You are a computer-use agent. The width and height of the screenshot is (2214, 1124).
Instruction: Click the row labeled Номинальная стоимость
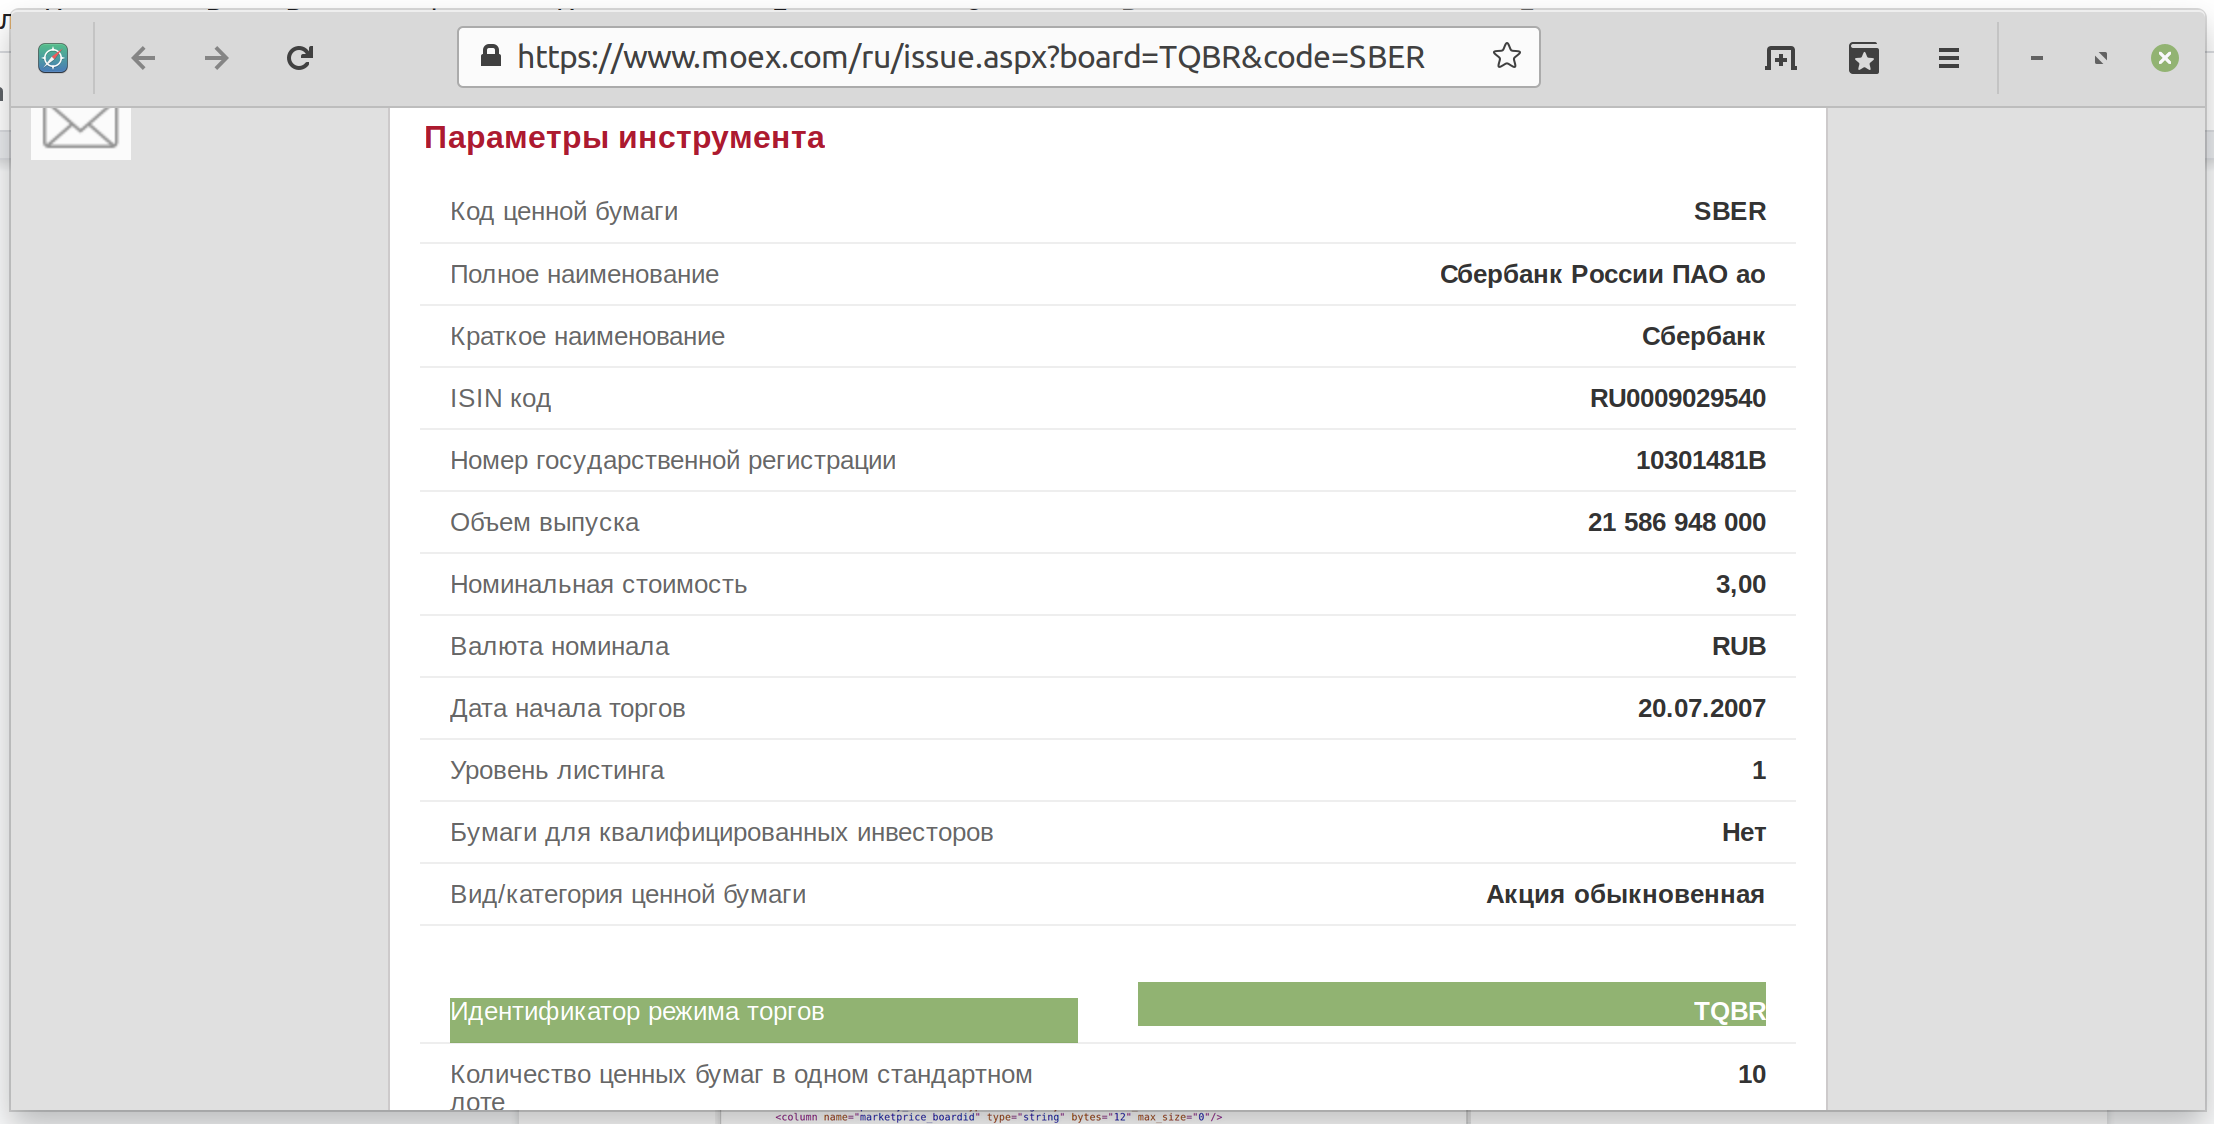pyautogui.click(x=598, y=584)
